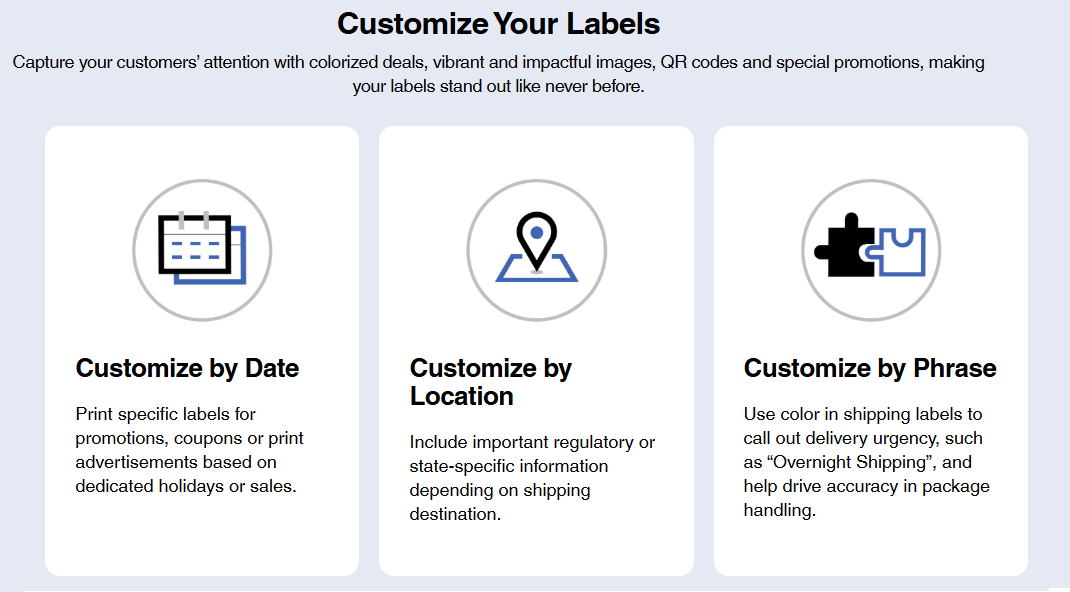Click the paragraph about promotions and coupons
This screenshot has height=592, width=1070.
(x=189, y=450)
